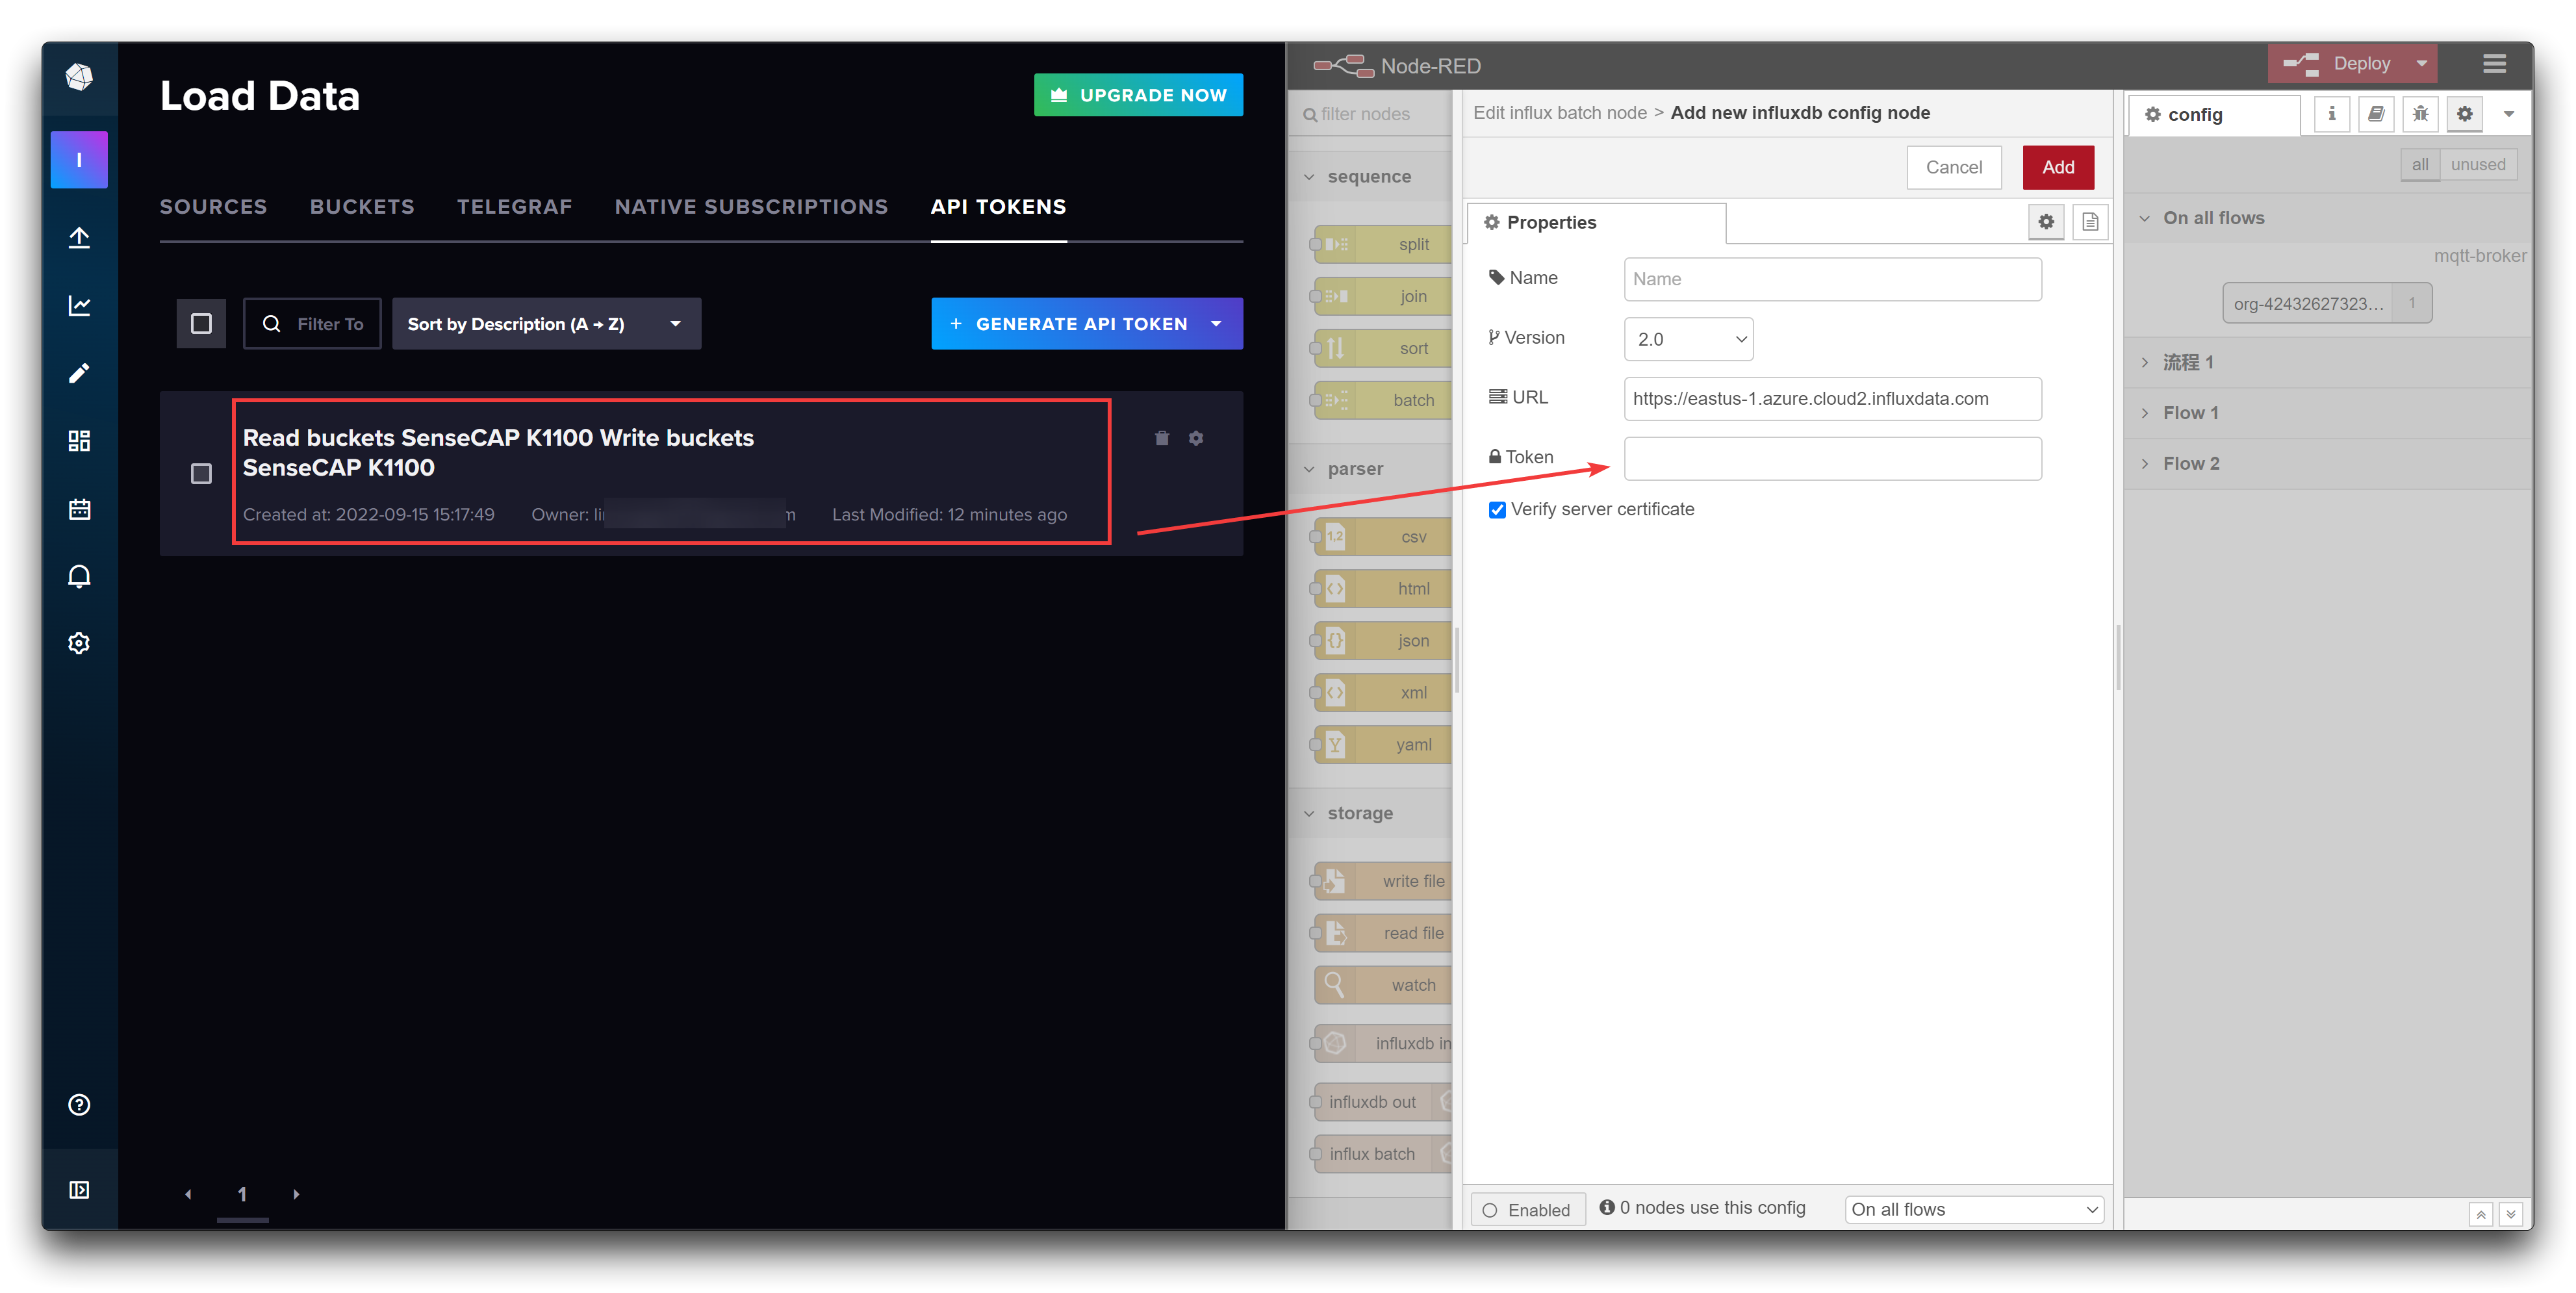The image size is (2576, 1293).
Task: Open the On all flows scope dropdown
Action: click(1973, 1210)
